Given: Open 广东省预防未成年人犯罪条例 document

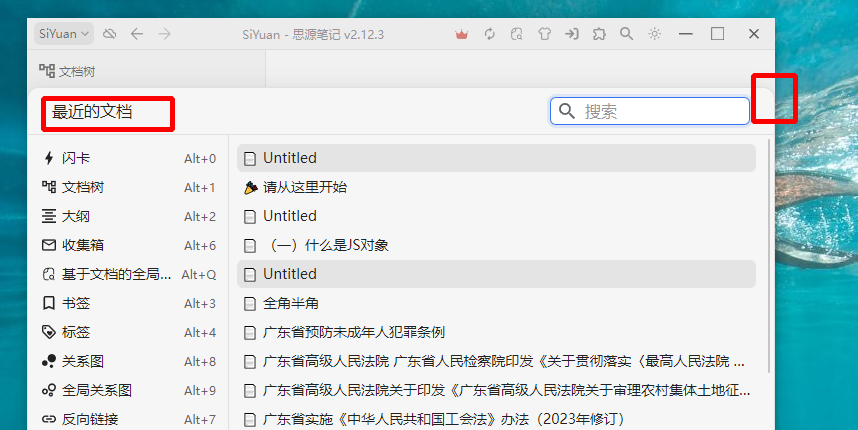Looking at the screenshot, I should click(353, 332).
